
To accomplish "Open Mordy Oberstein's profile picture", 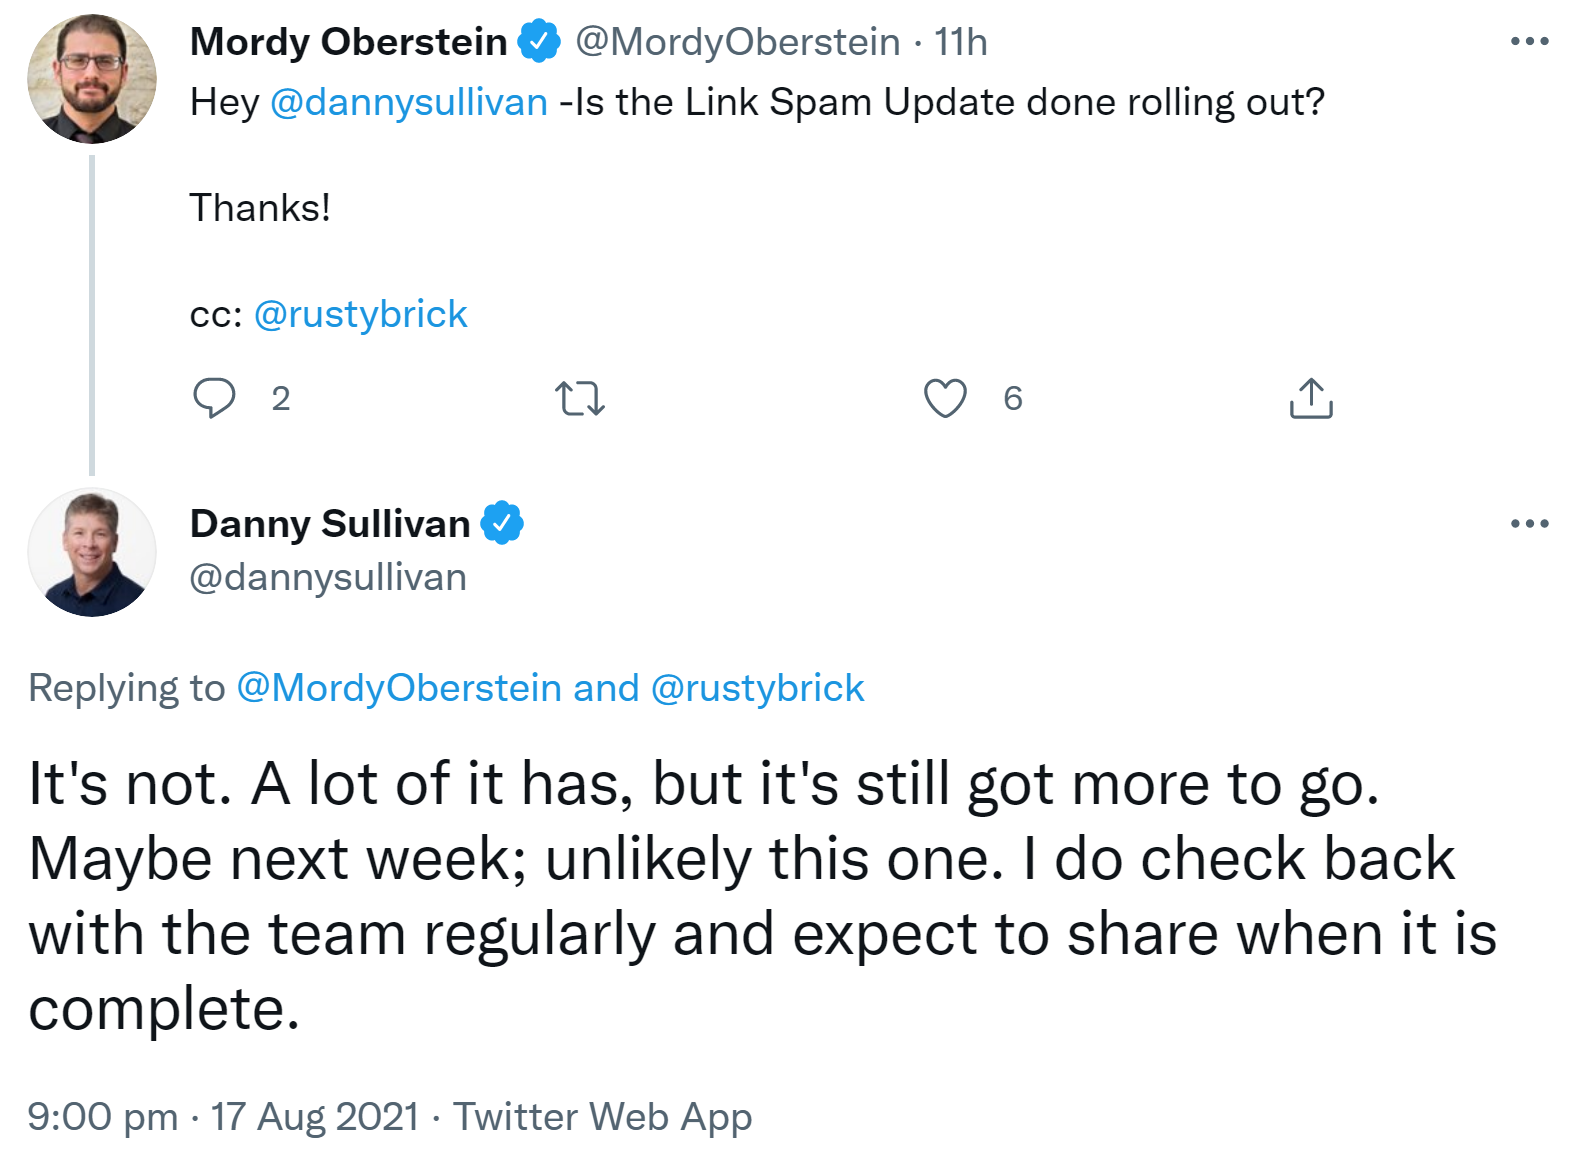I will tap(92, 79).
